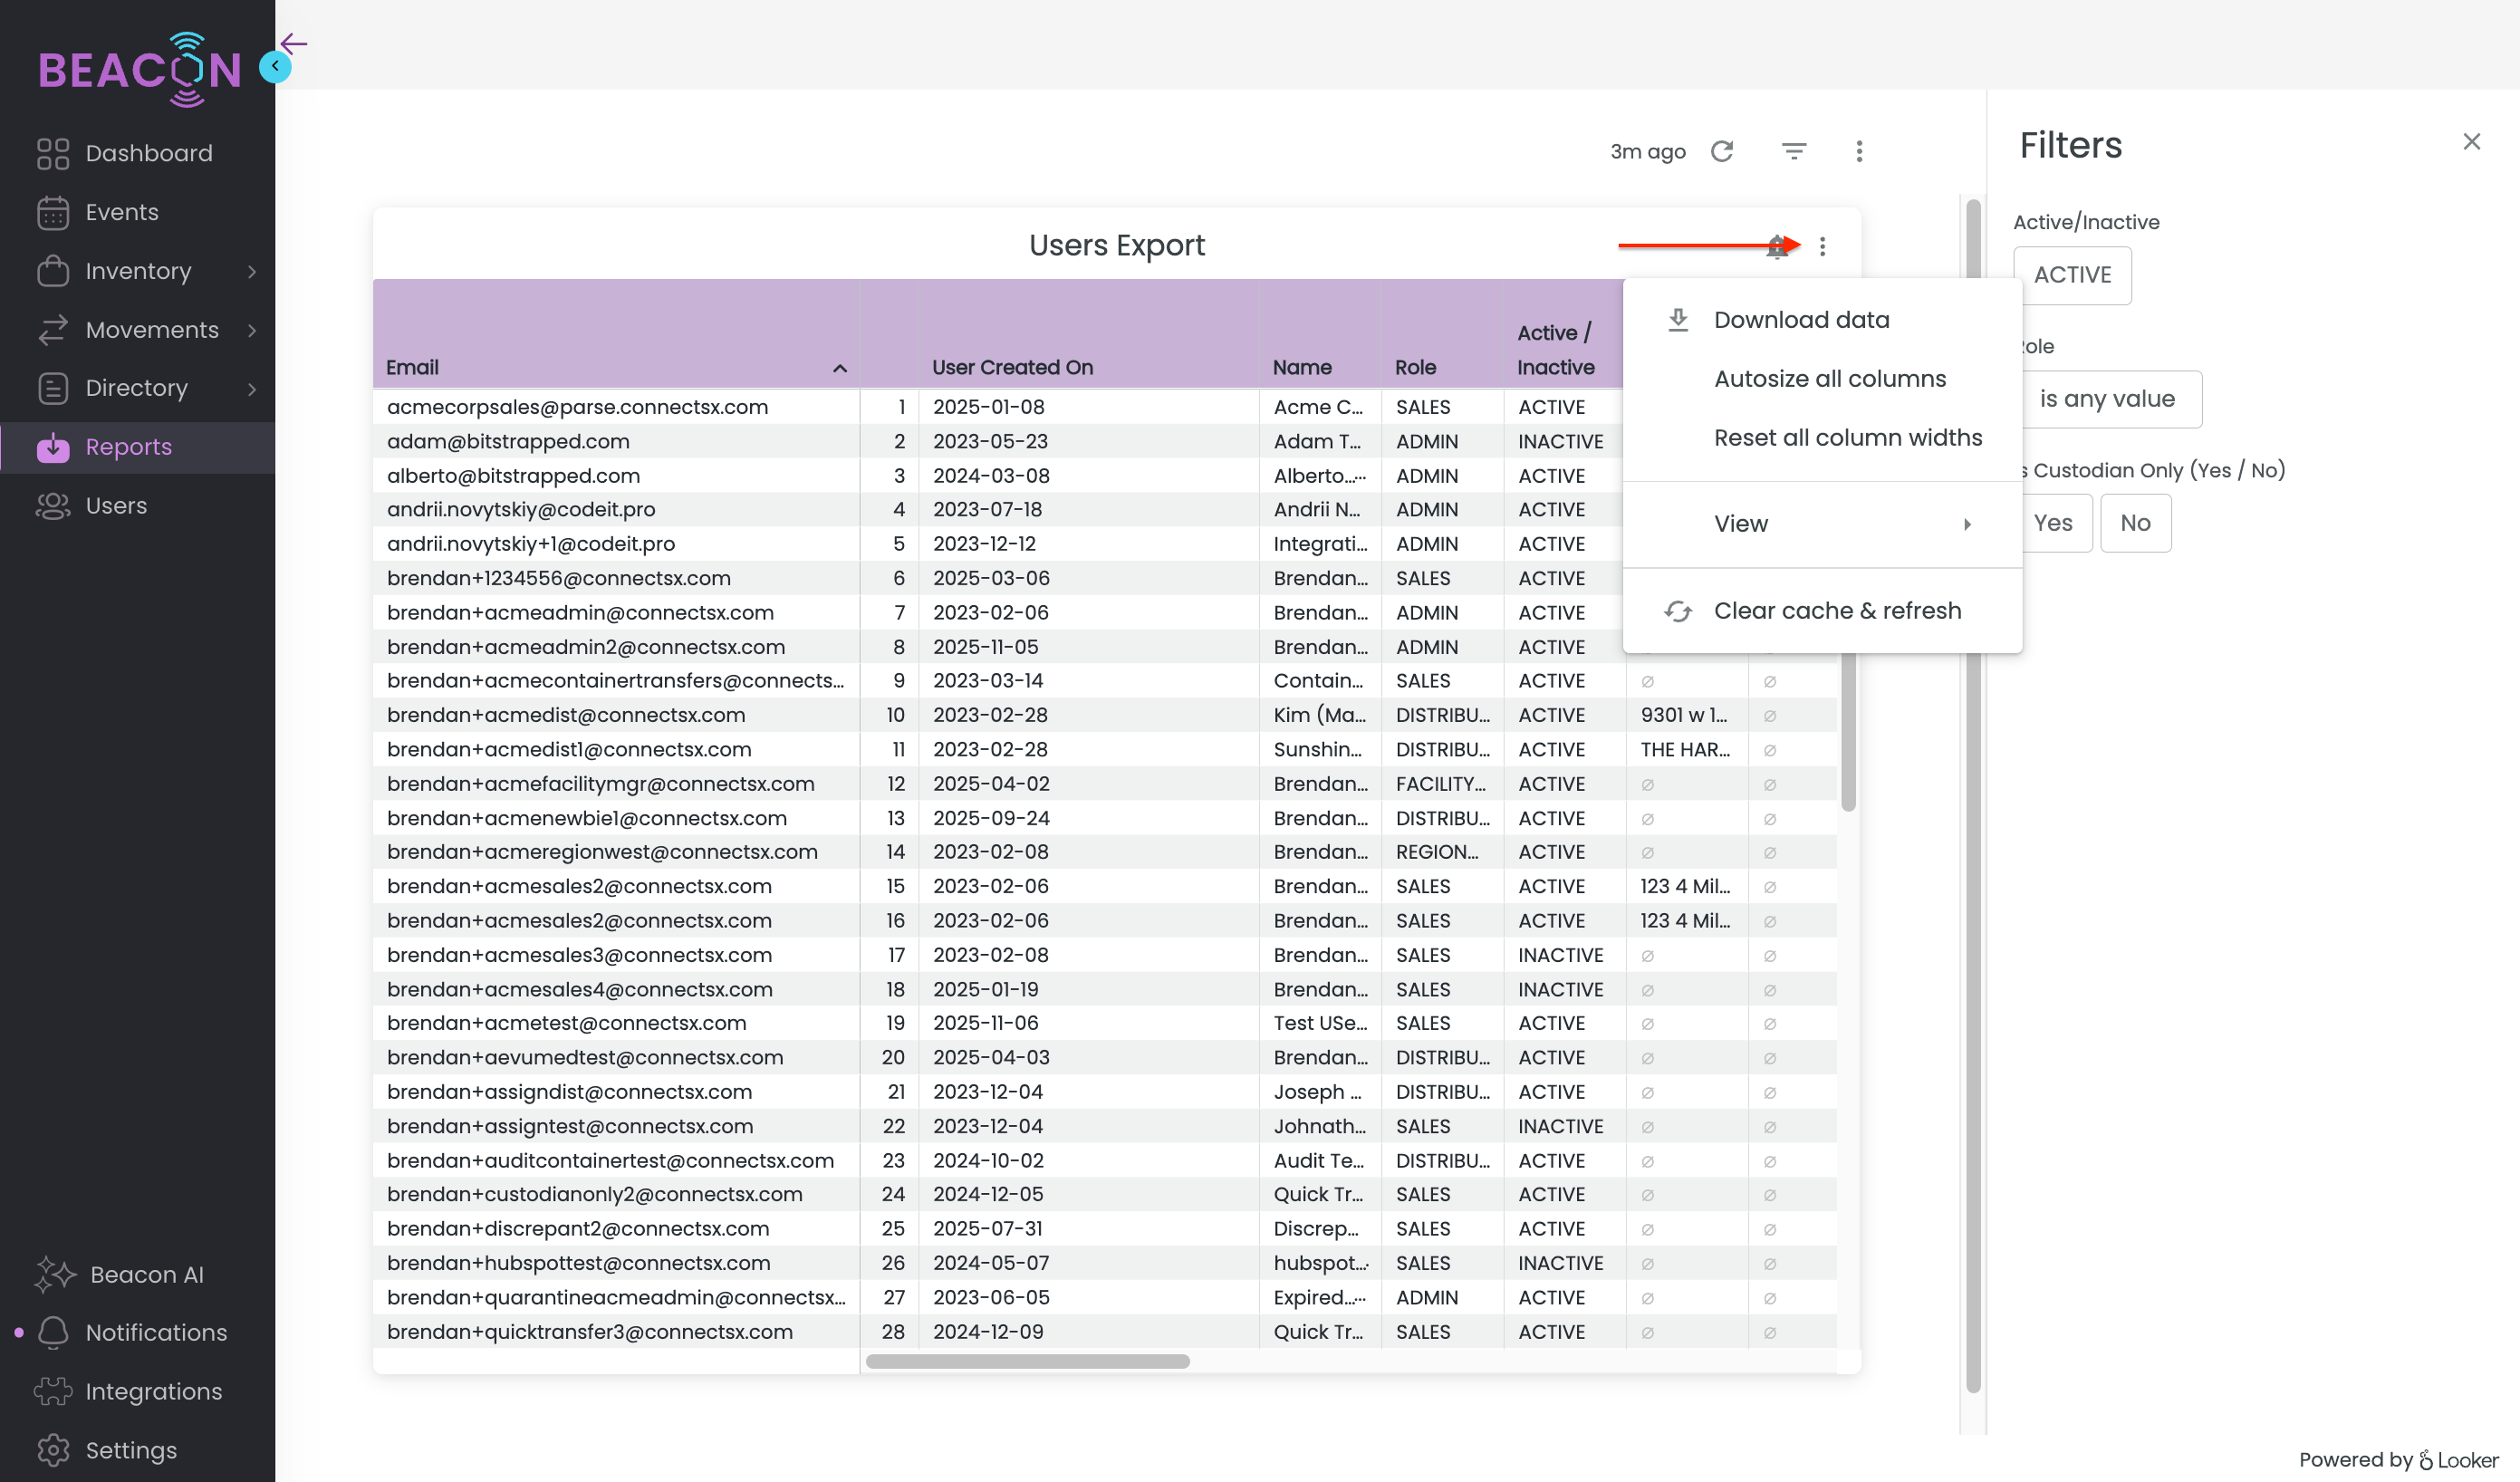Click the Integrations puzzle icon
The width and height of the screenshot is (2520, 1482).
[x=53, y=1391]
